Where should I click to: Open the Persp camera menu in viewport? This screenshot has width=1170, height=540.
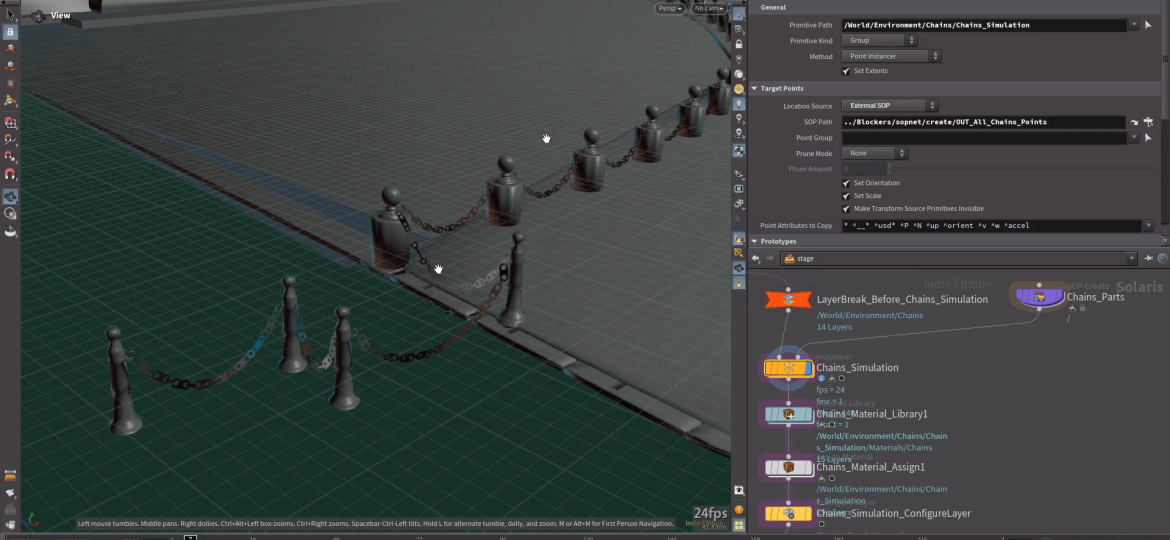click(669, 9)
